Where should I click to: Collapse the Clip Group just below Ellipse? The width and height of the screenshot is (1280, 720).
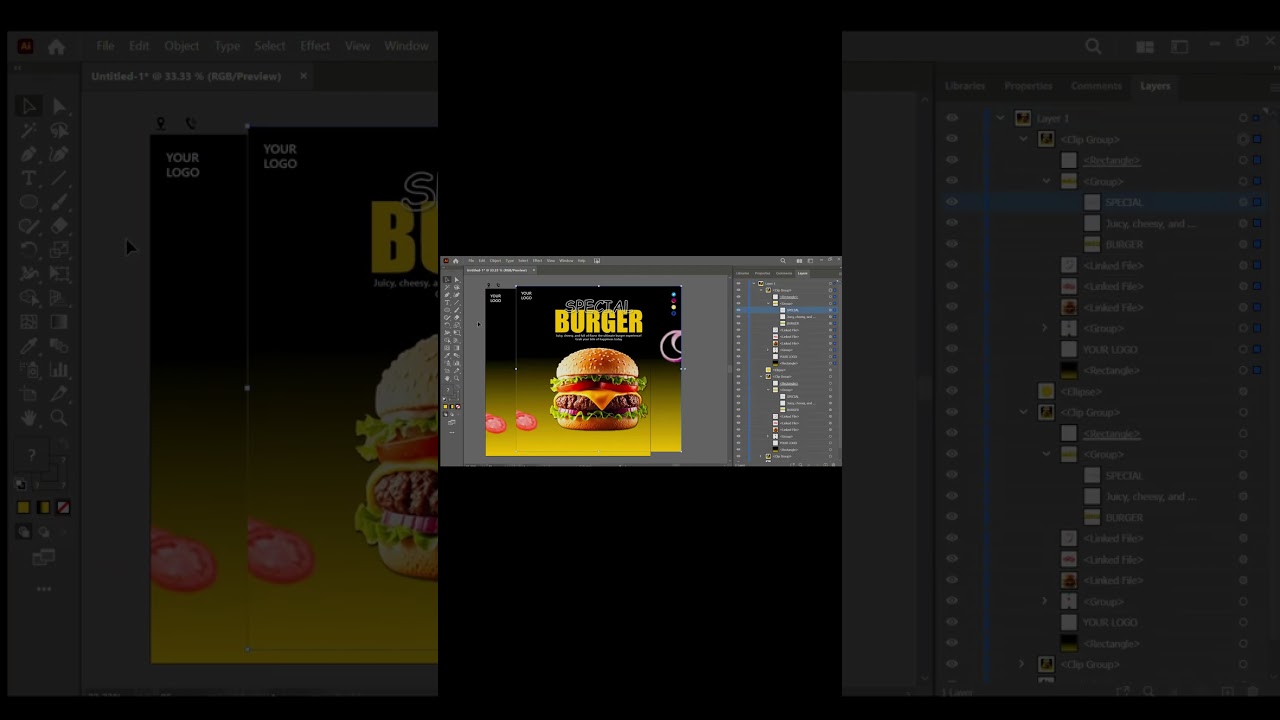[x=1023, y=412]
